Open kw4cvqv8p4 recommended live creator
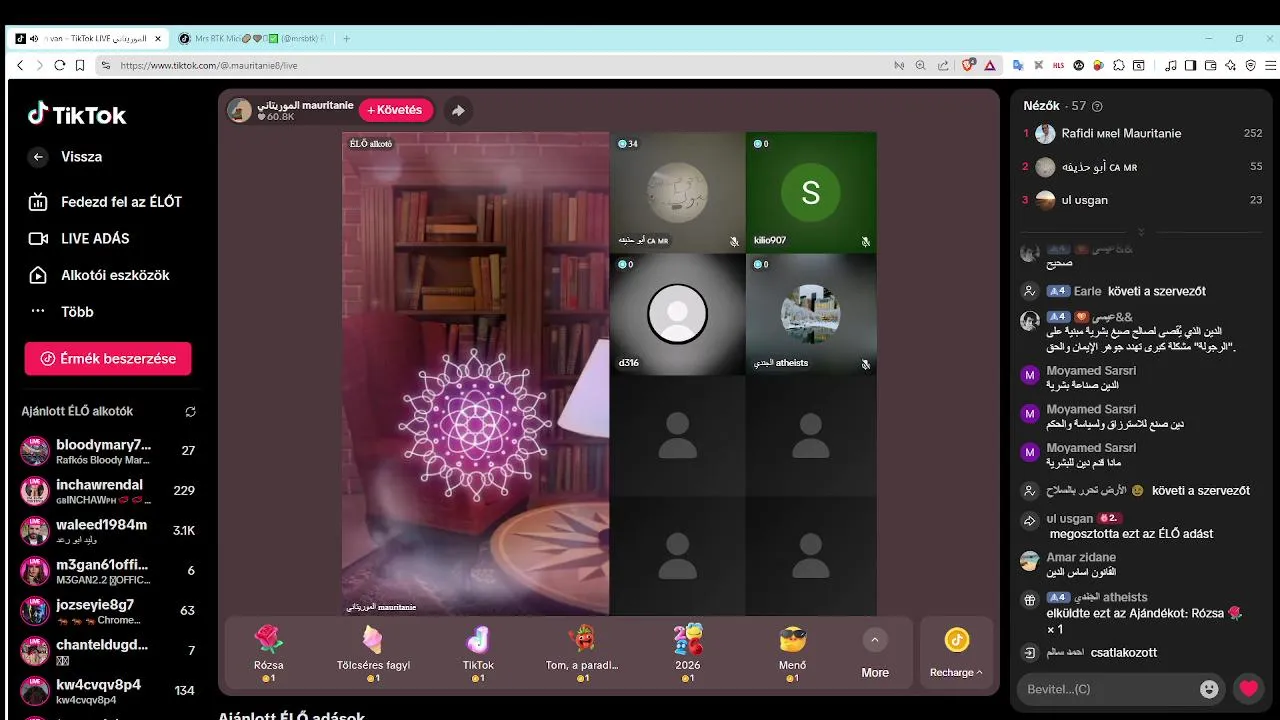The height and width of the screenshot is (720, 1280). [x=108, y=691]
